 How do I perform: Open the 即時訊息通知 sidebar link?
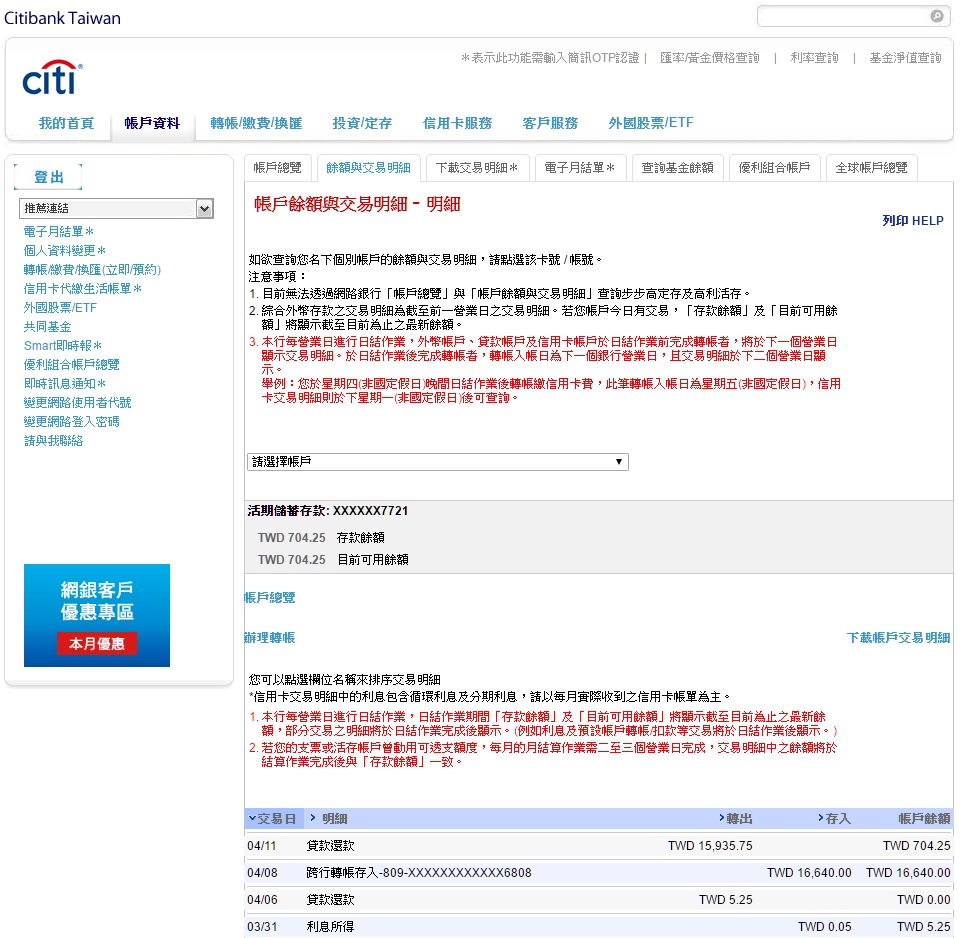pos(64,384)
